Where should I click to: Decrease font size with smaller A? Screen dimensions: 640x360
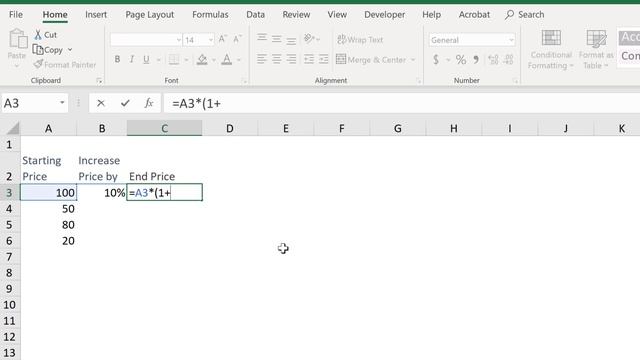tap(237, 39)
